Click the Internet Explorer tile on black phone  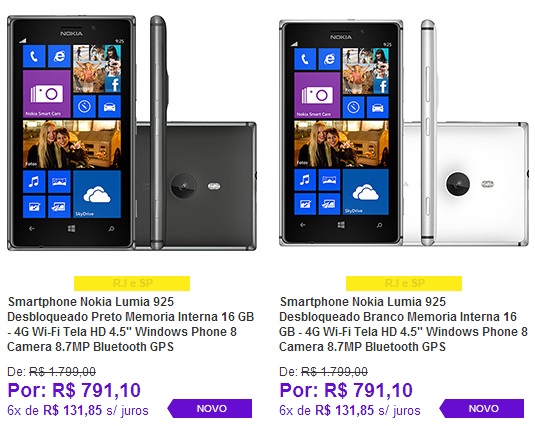pos(59,56)
